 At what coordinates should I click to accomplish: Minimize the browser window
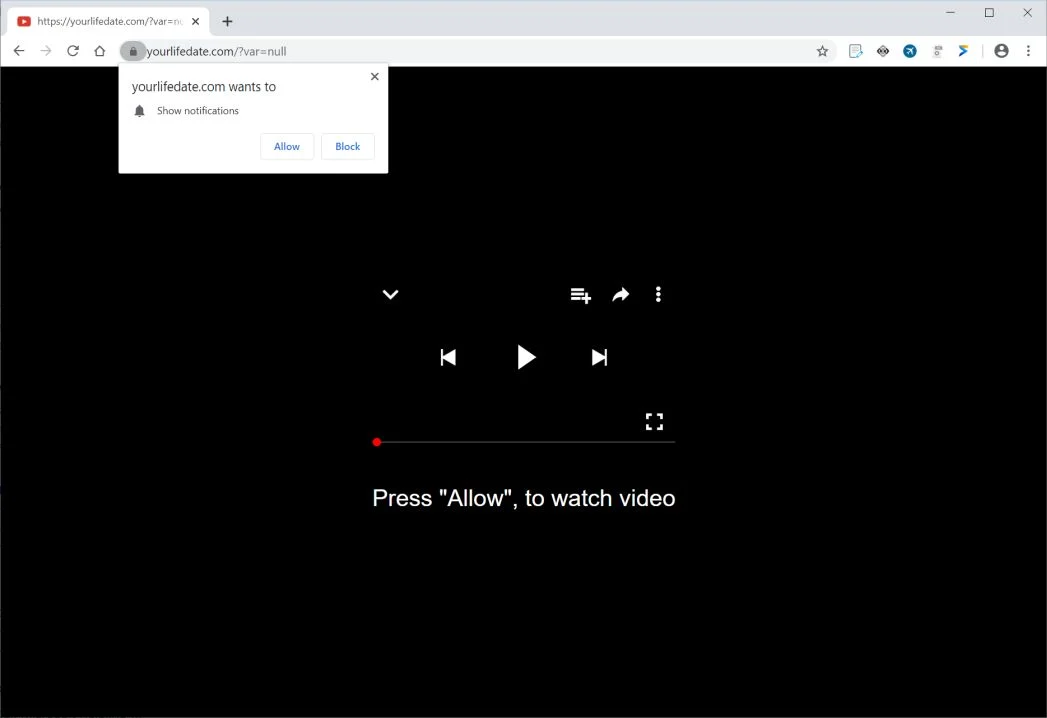[x=950, y=12]
